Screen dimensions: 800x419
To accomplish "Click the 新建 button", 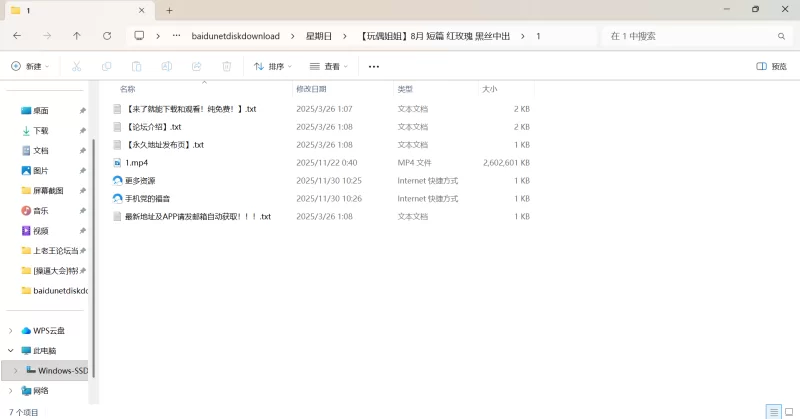I will coord(30,66).
